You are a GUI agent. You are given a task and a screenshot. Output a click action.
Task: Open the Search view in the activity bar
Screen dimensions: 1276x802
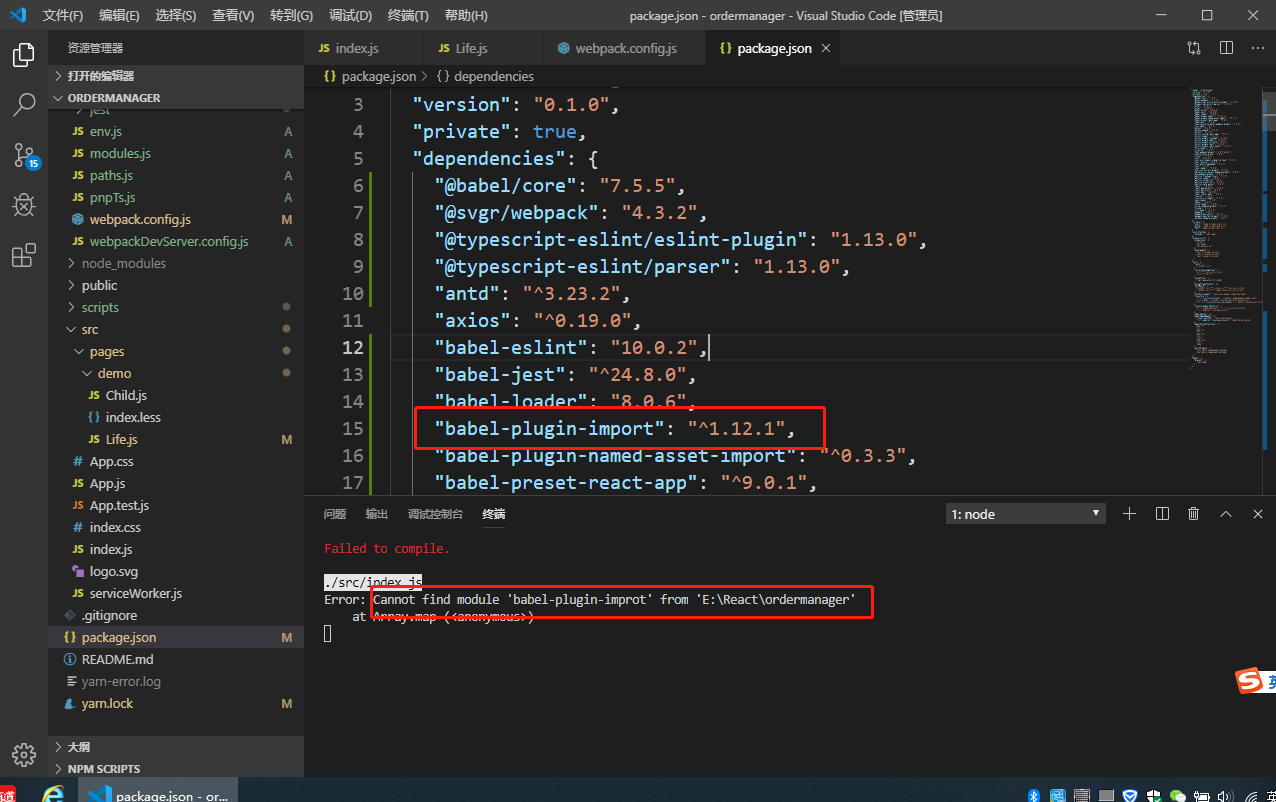point(24,105)
